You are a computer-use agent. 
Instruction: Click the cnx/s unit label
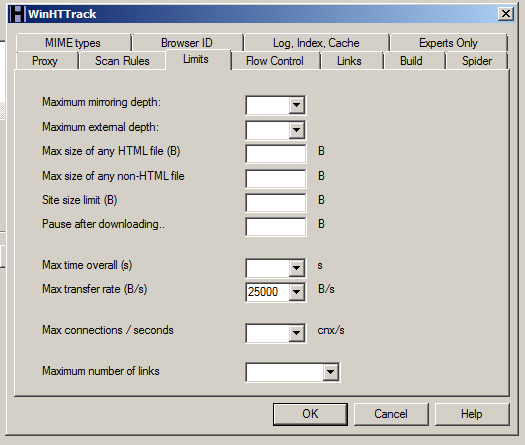331,330
